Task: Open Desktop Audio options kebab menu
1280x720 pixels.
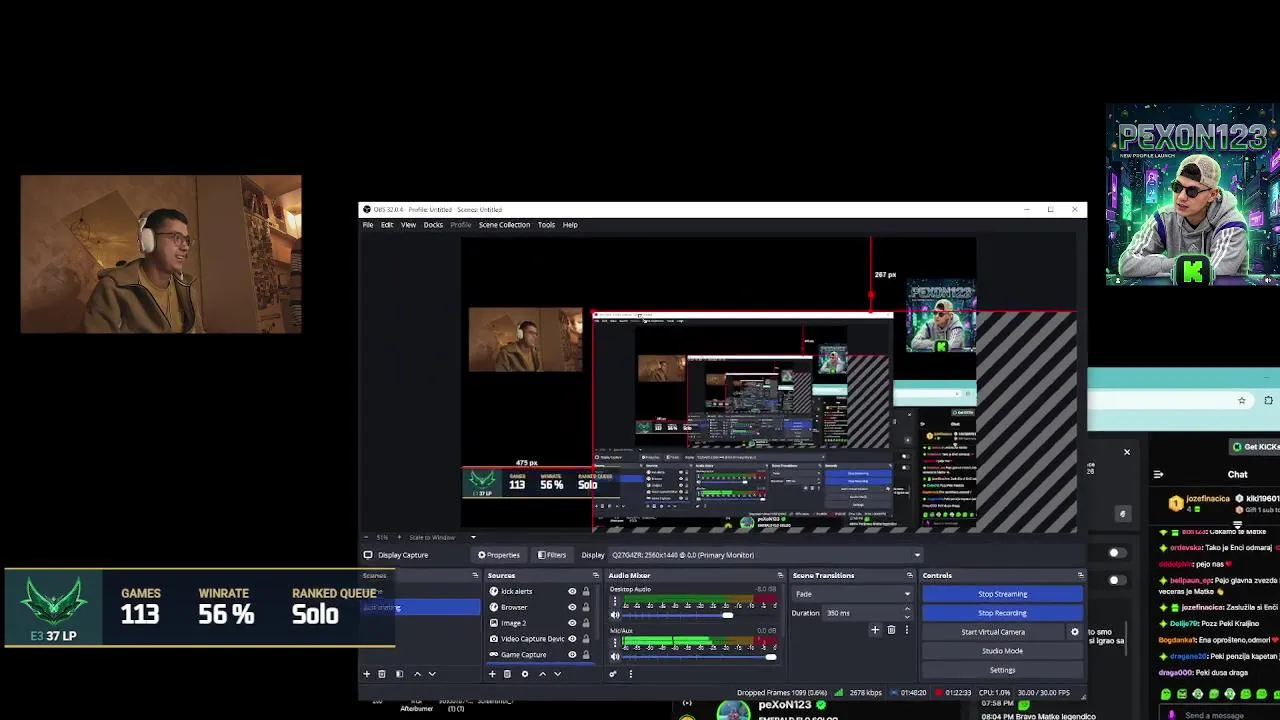Action: coord(615,601)
